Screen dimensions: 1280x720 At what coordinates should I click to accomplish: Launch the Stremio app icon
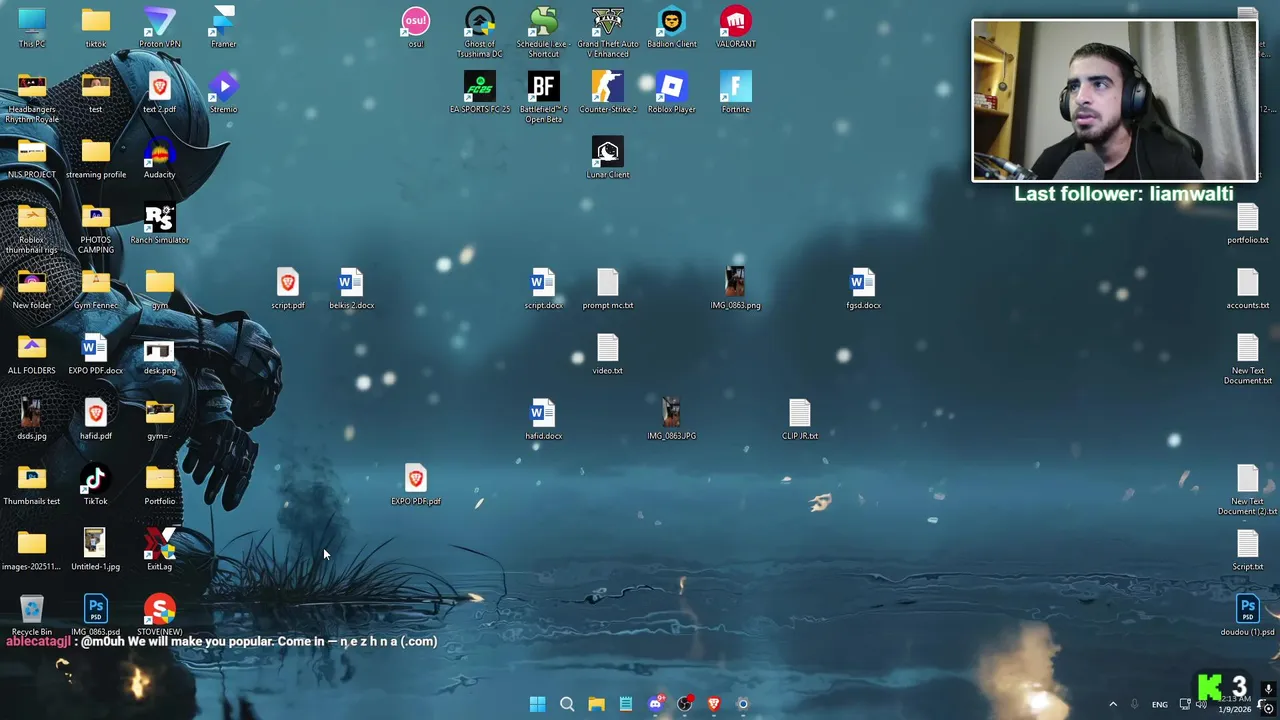click(223, 92)
